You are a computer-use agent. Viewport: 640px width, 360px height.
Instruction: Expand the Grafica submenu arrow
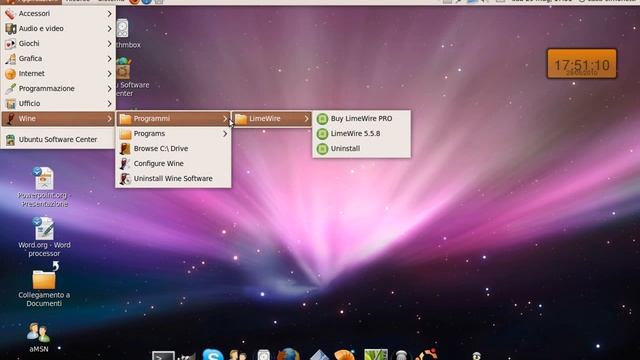[109, 58]
